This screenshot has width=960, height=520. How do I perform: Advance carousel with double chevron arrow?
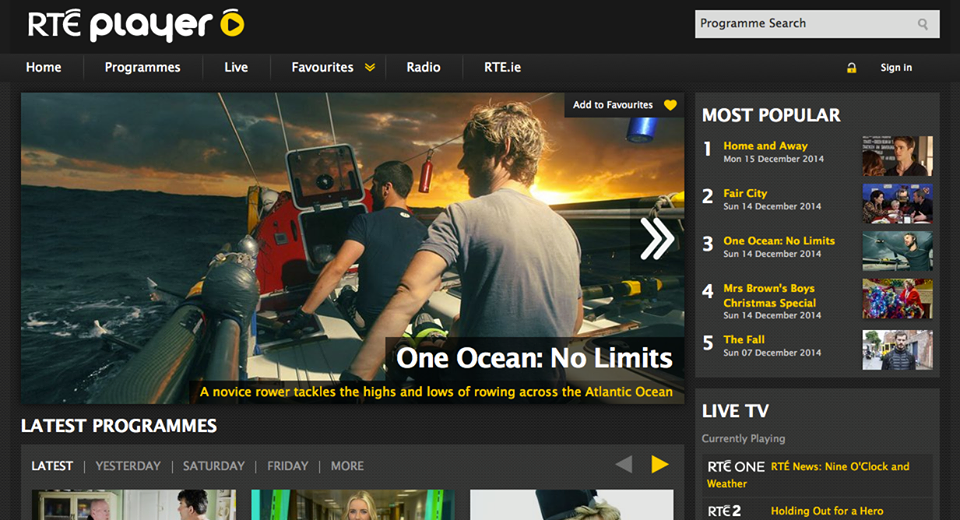point(657,238)
